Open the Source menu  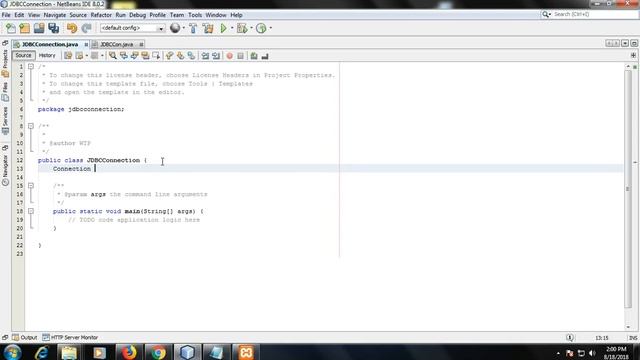78,15
